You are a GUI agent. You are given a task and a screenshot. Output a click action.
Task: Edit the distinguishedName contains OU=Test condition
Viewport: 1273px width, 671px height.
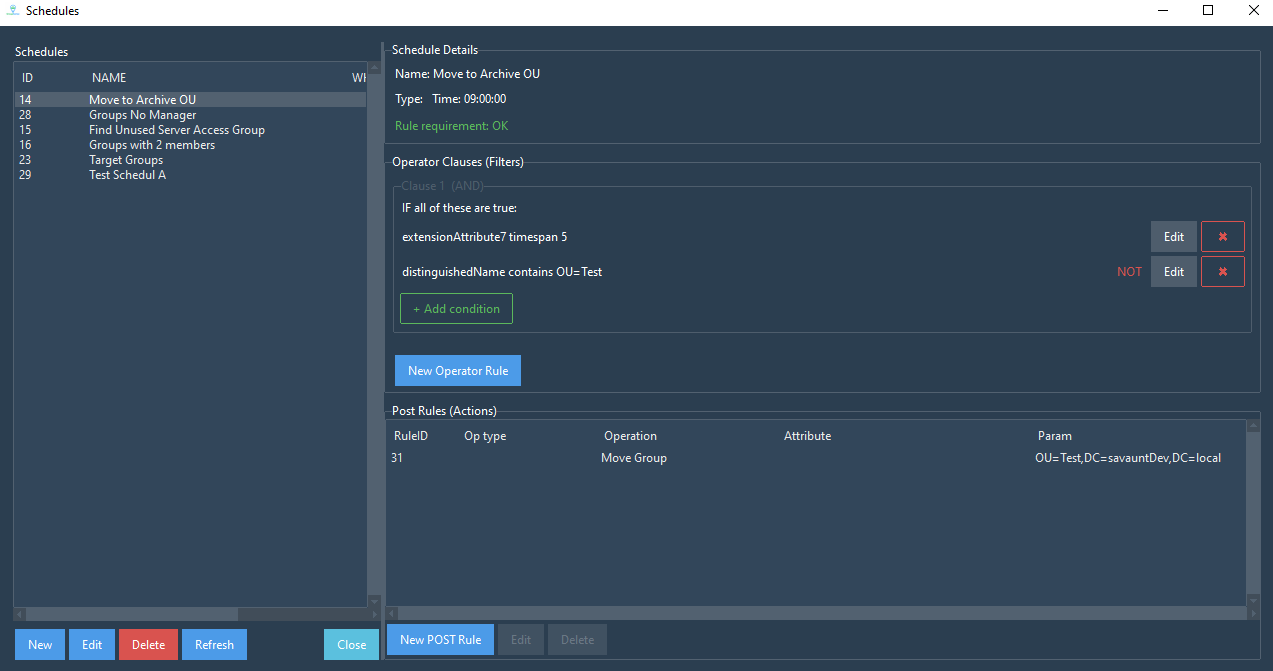(1173, 272)
